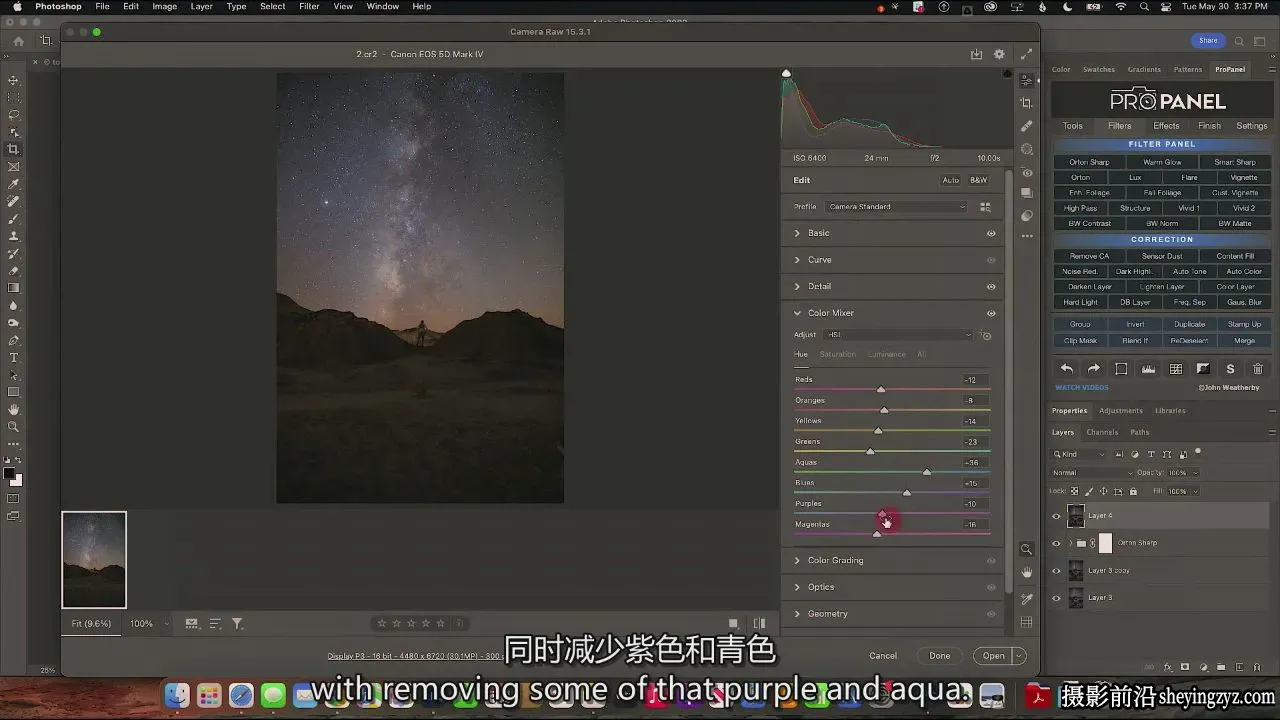Image resolution: width=1280 pixels, height=720 pixels.
Task: Open the Camera Standard profile dropdown
Action: [897, 207]
